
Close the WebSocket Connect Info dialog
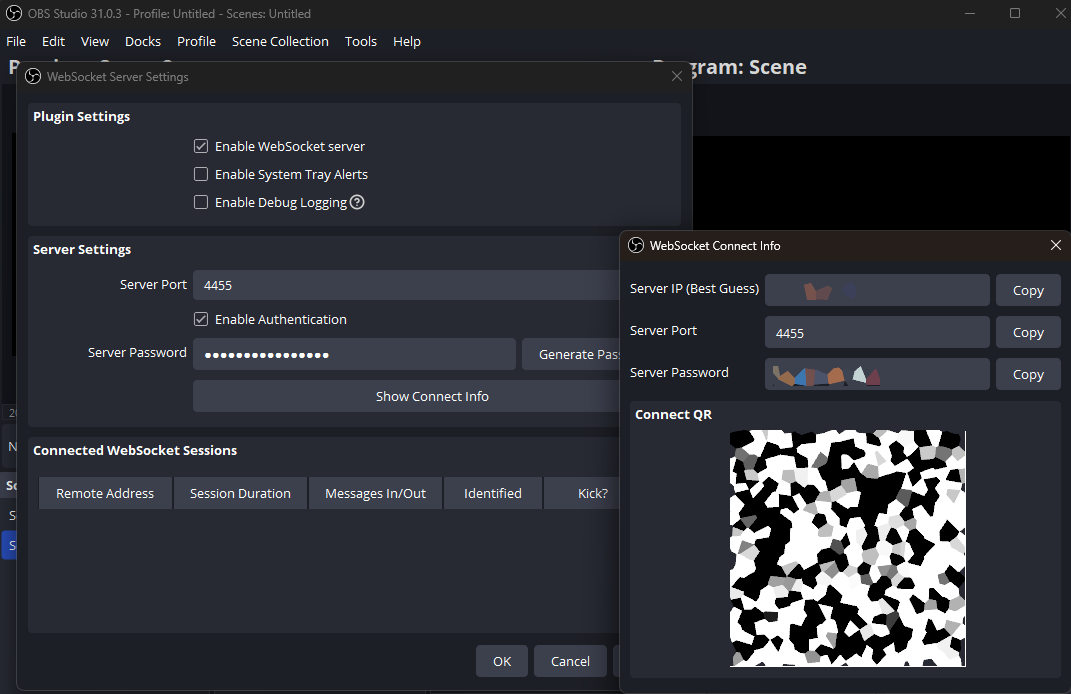[1055, 245]
